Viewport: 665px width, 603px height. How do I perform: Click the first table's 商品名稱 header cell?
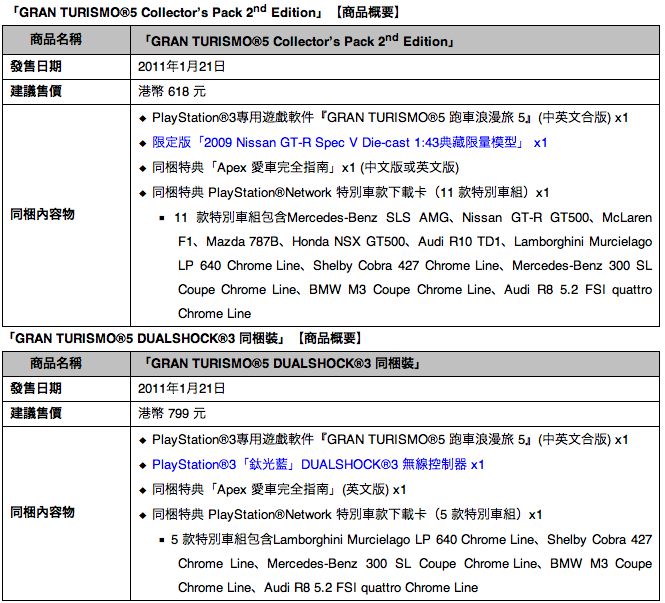pyautogui.click(x=67, y=40)
